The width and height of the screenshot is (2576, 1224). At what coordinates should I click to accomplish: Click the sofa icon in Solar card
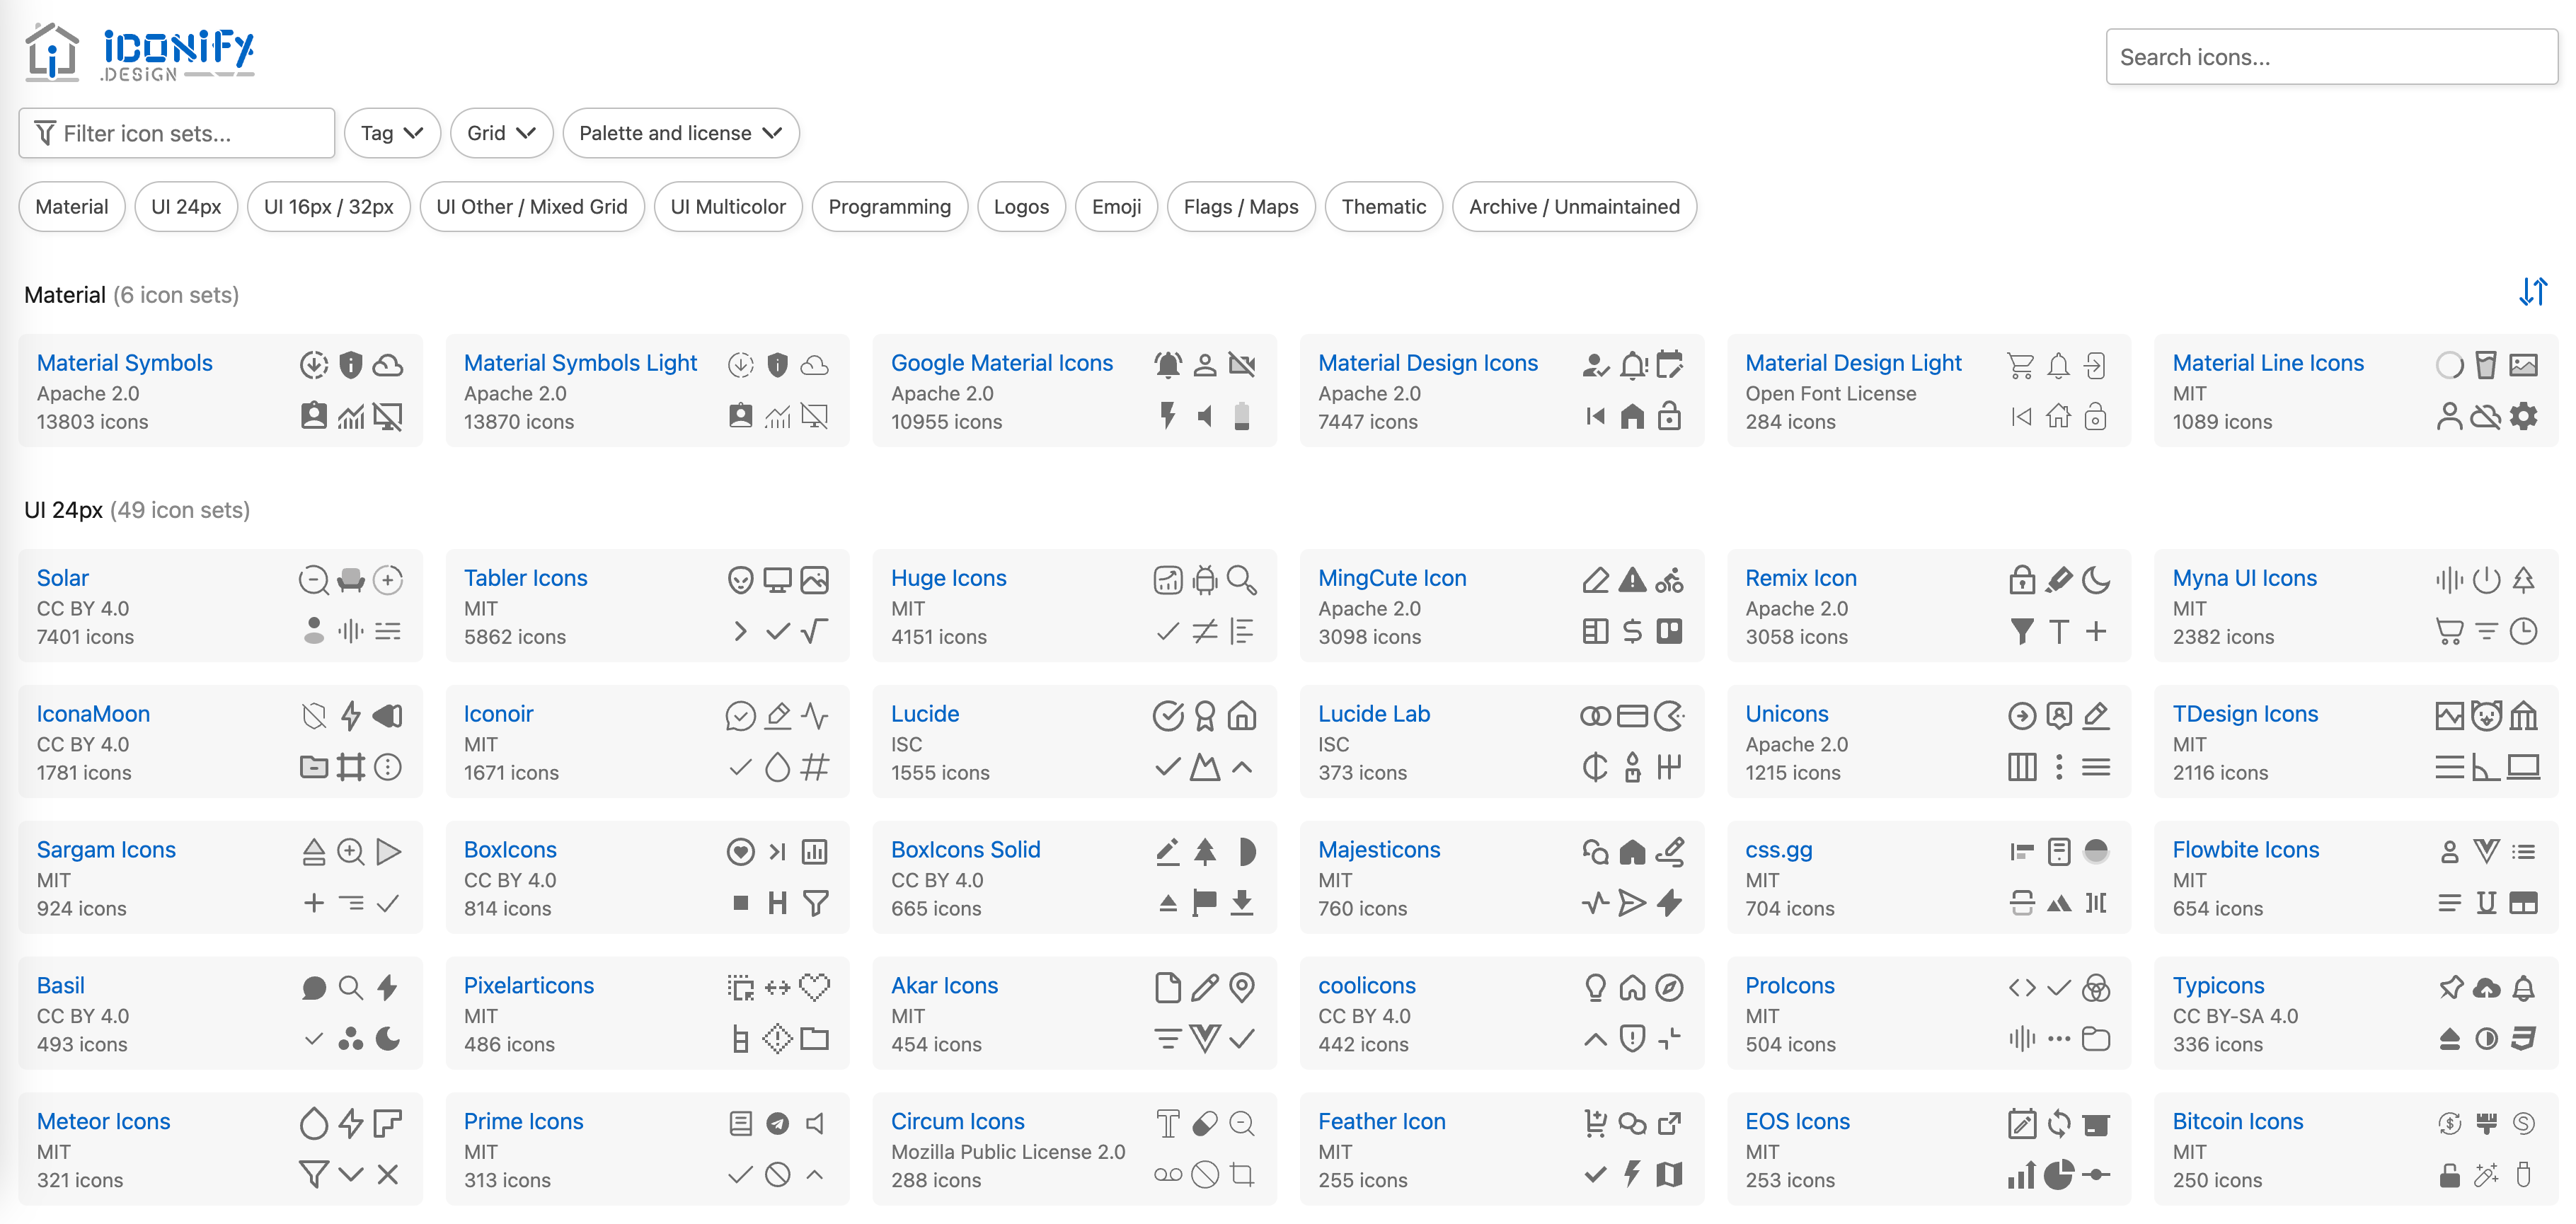tap(351, 580)
